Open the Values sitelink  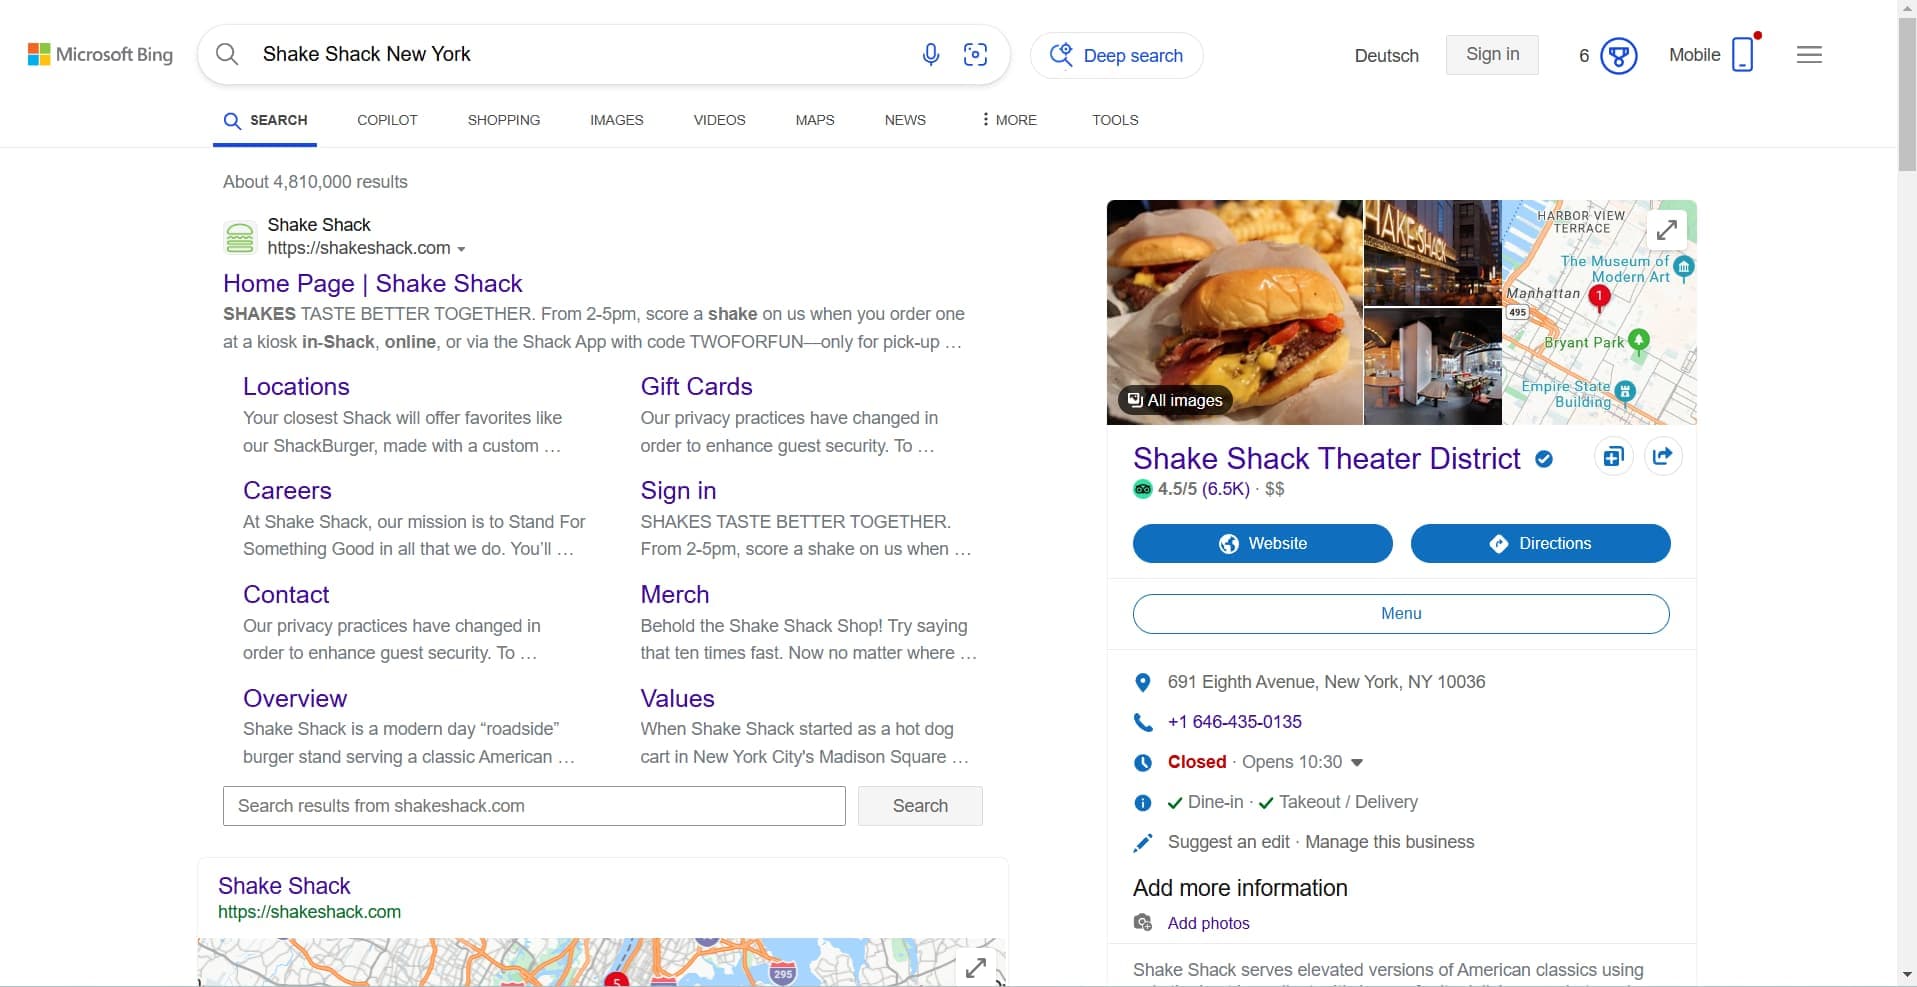pyautogui.click(x=677, y=699)
